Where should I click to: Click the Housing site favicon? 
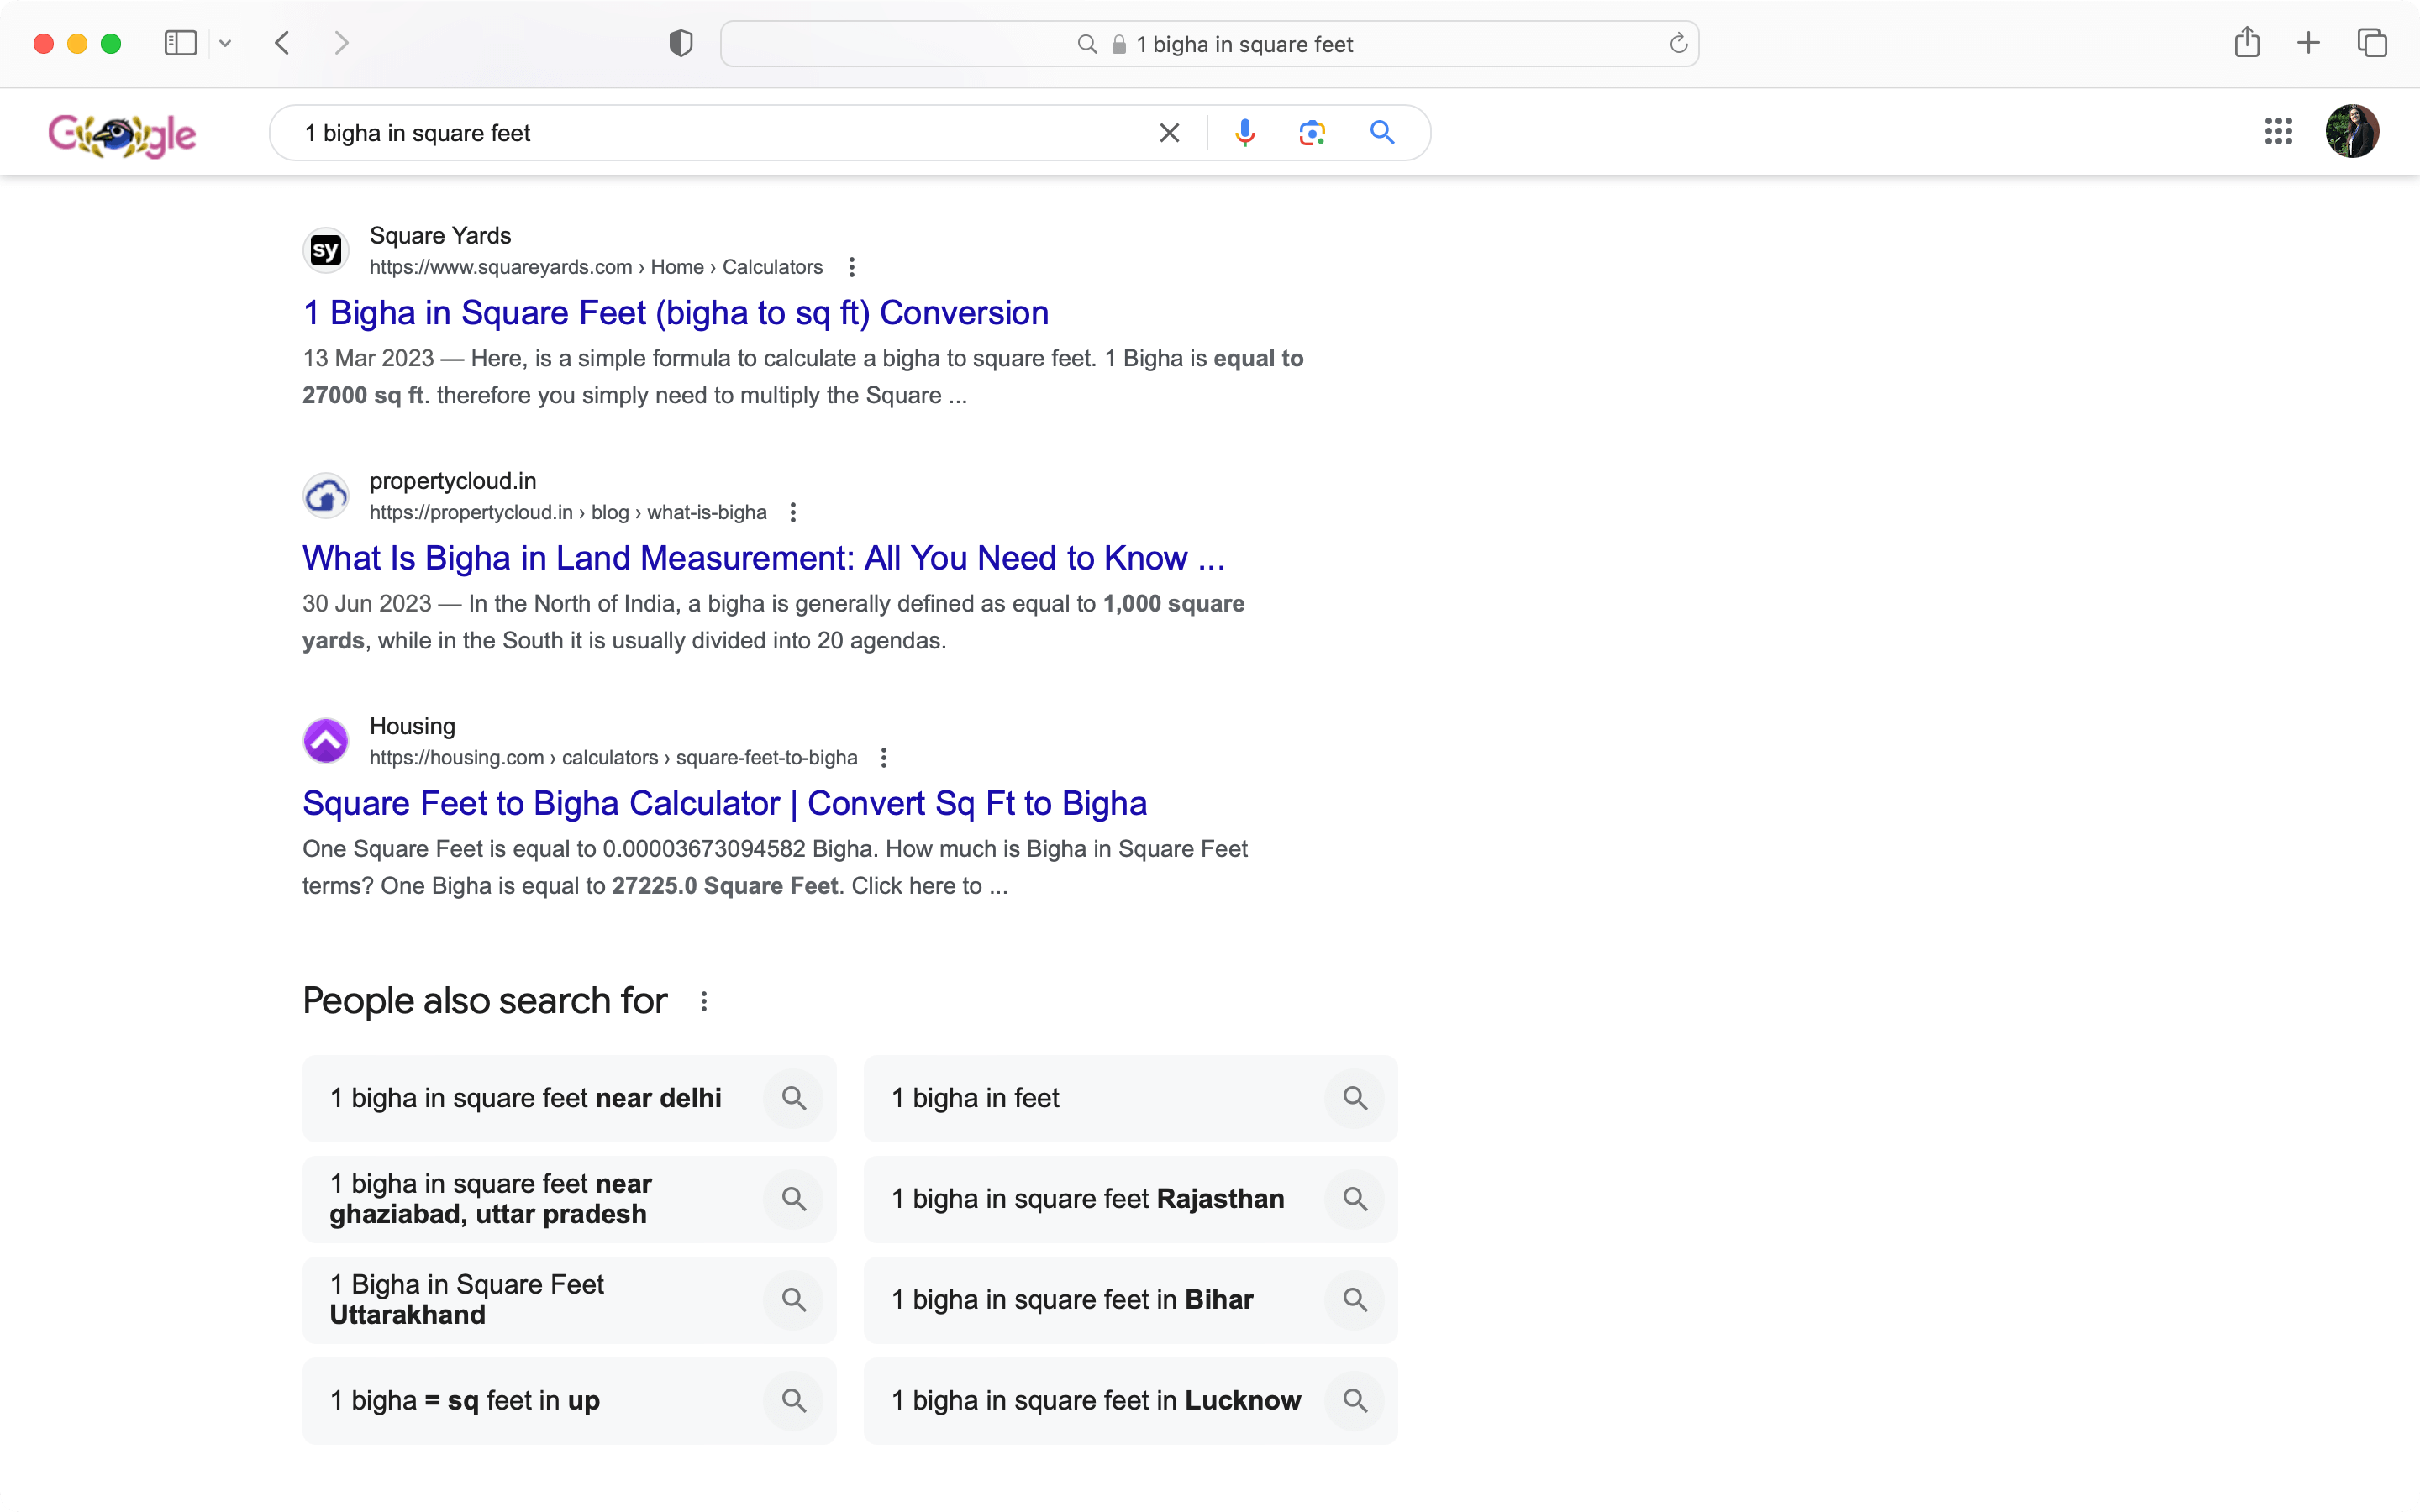click(325, 740)
